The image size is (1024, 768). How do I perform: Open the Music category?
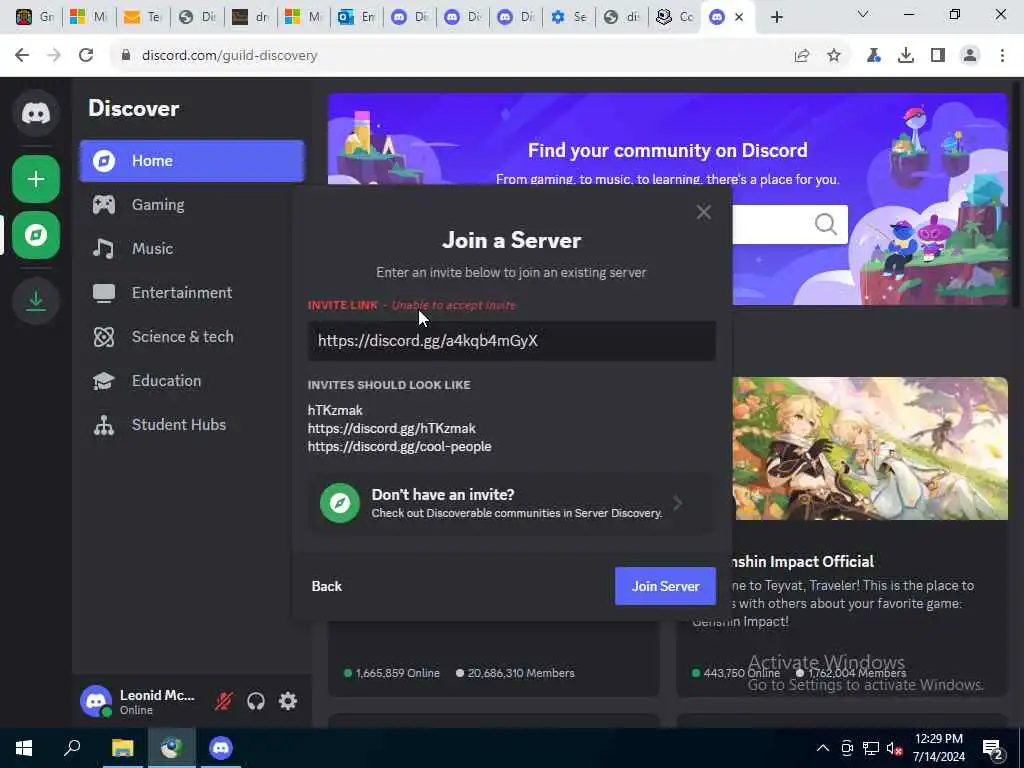pos(192,249)
